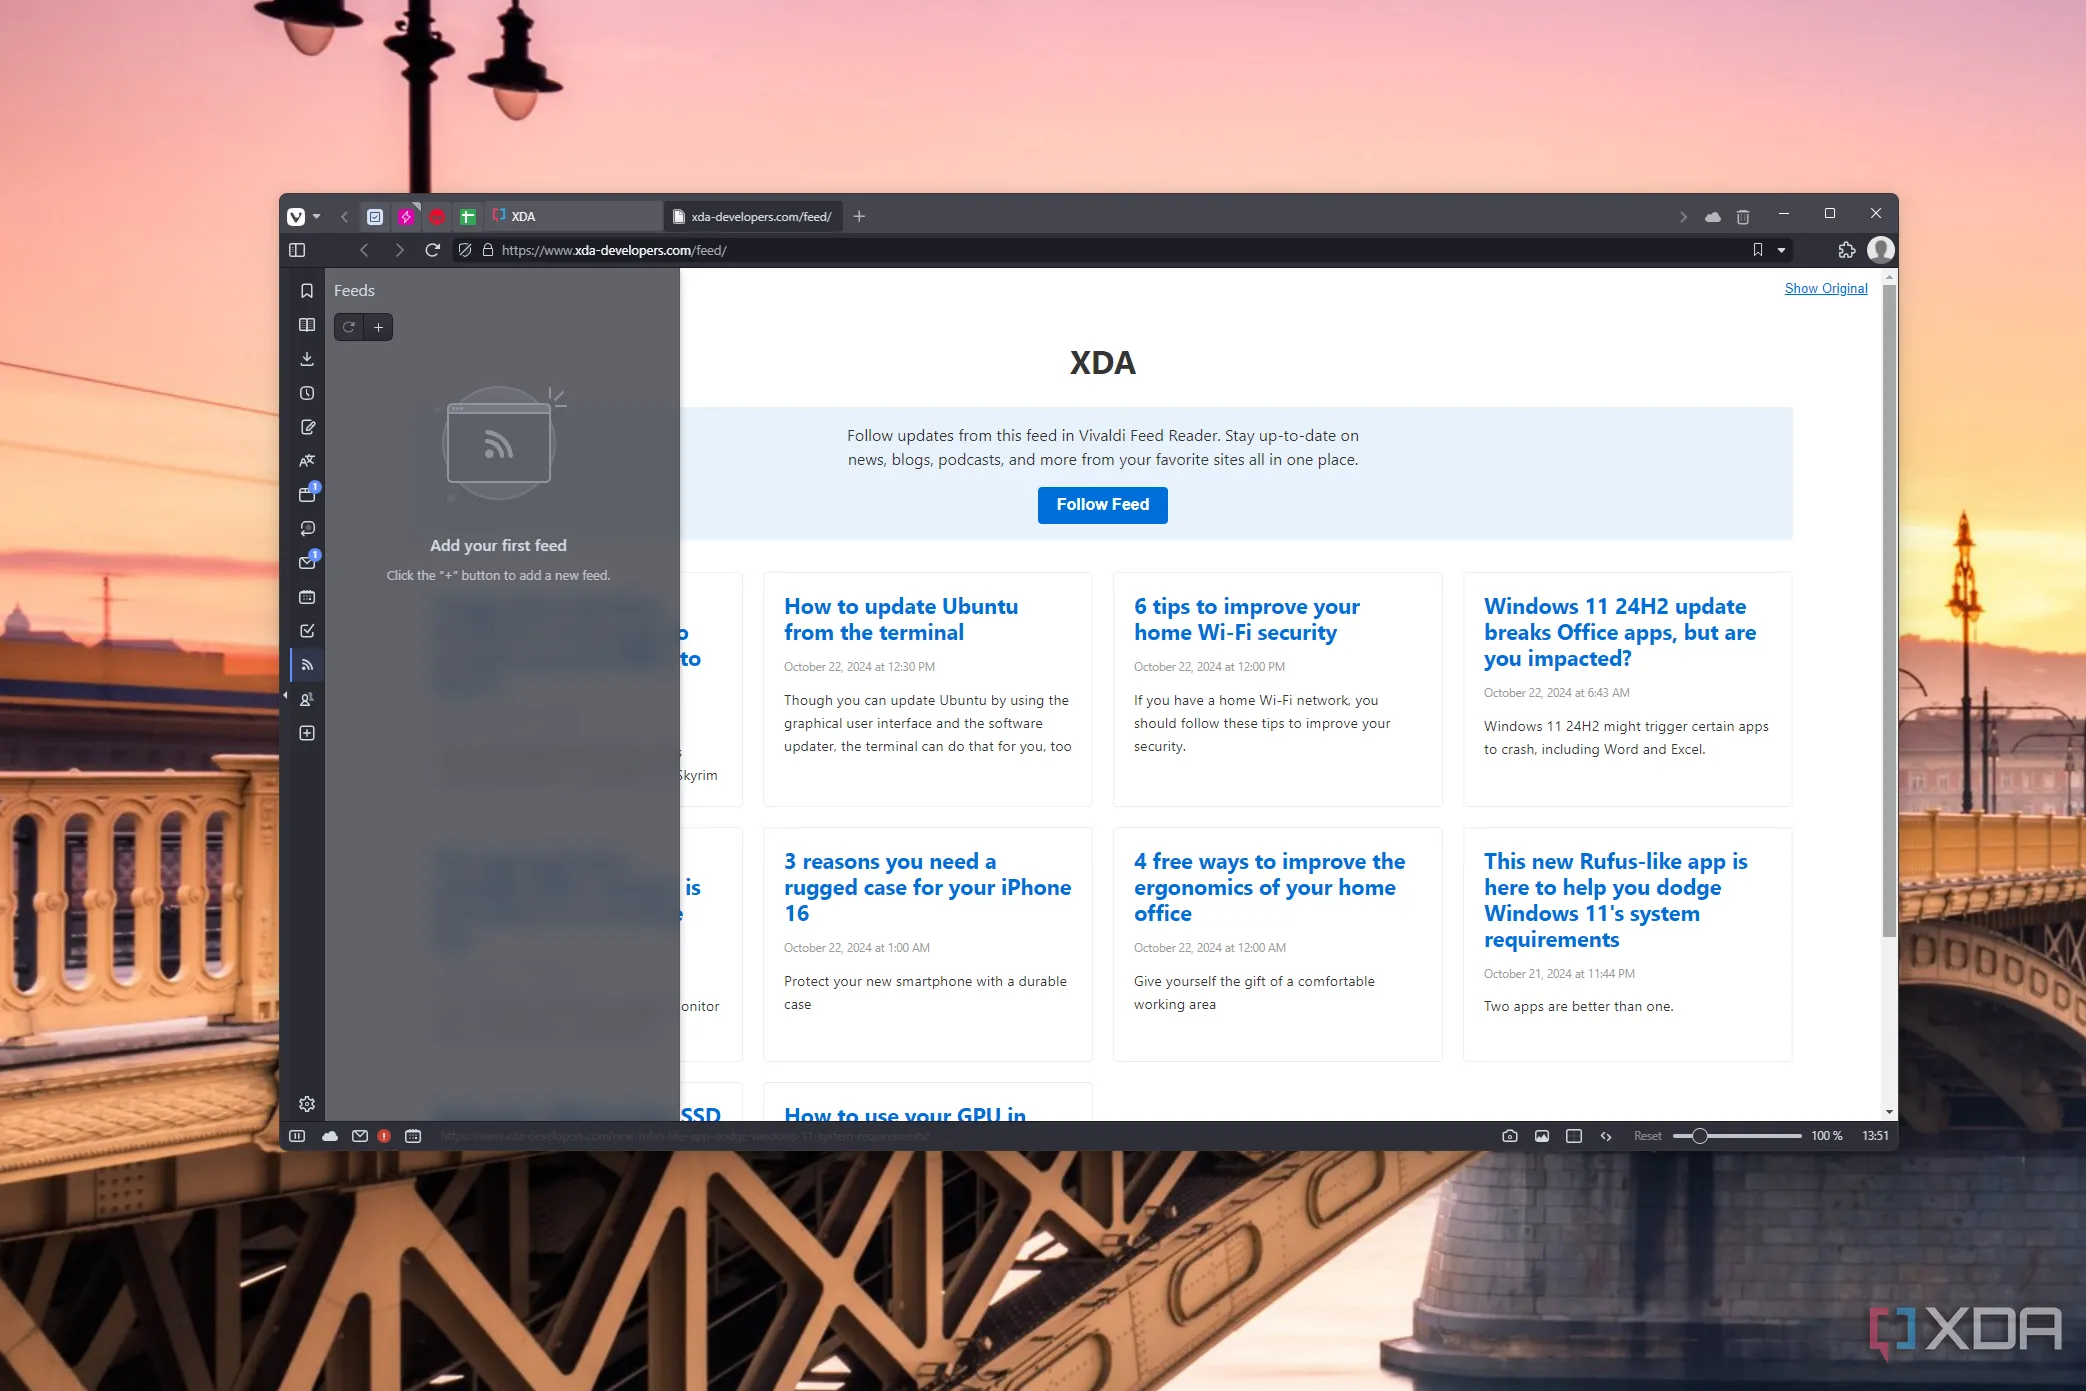Open the Mail panel
The height and width of the screenshot is (1391, 2086).
pyautogui.click(x=307, y=563)
